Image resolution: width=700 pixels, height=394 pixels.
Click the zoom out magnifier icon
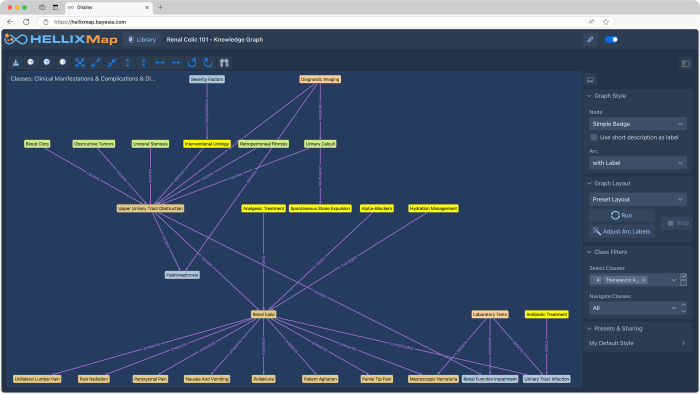[31, 62]
